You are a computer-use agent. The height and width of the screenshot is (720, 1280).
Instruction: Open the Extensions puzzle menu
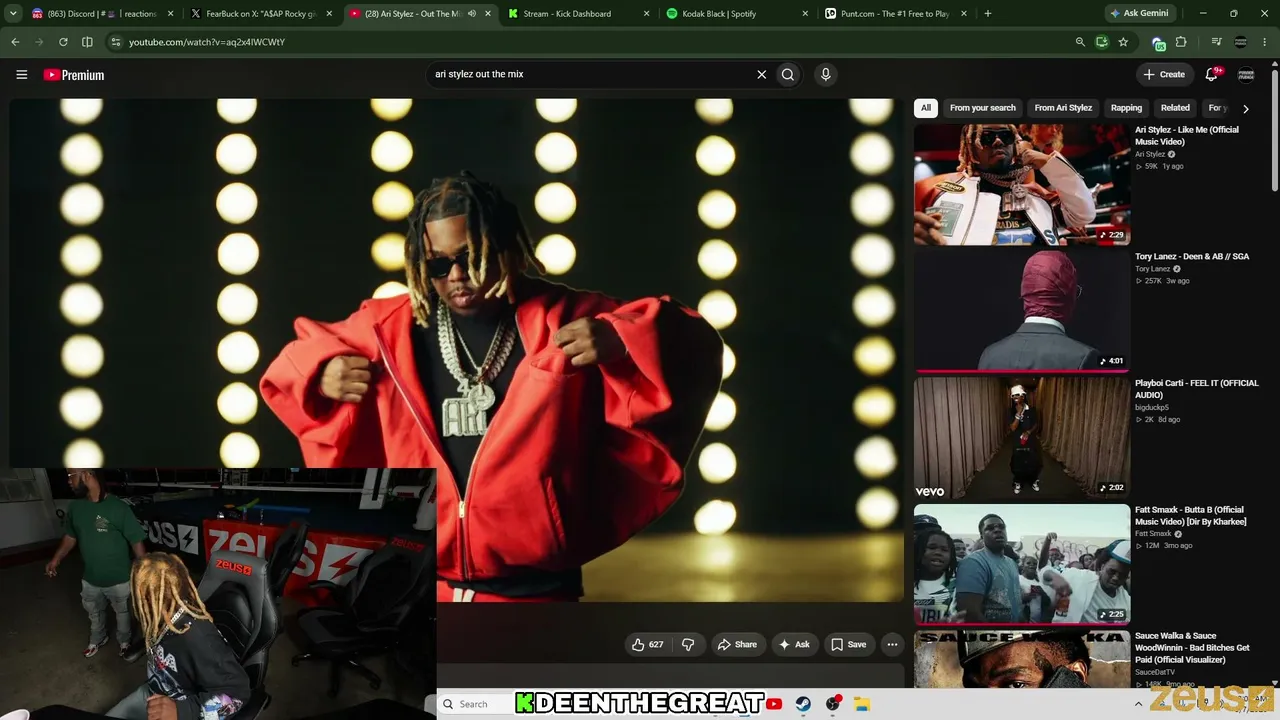click(x=1181, y=42)
